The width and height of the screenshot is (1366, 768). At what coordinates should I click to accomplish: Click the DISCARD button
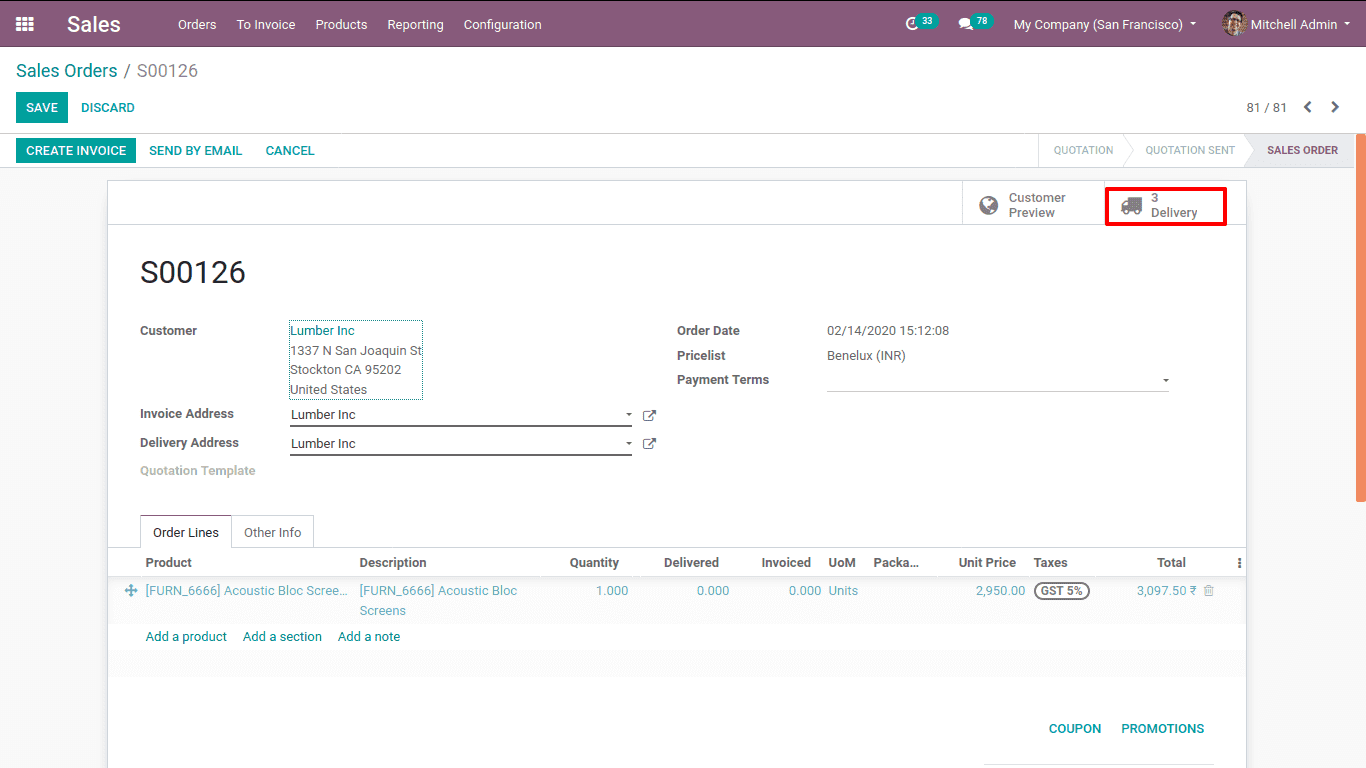tap(108, 108)
